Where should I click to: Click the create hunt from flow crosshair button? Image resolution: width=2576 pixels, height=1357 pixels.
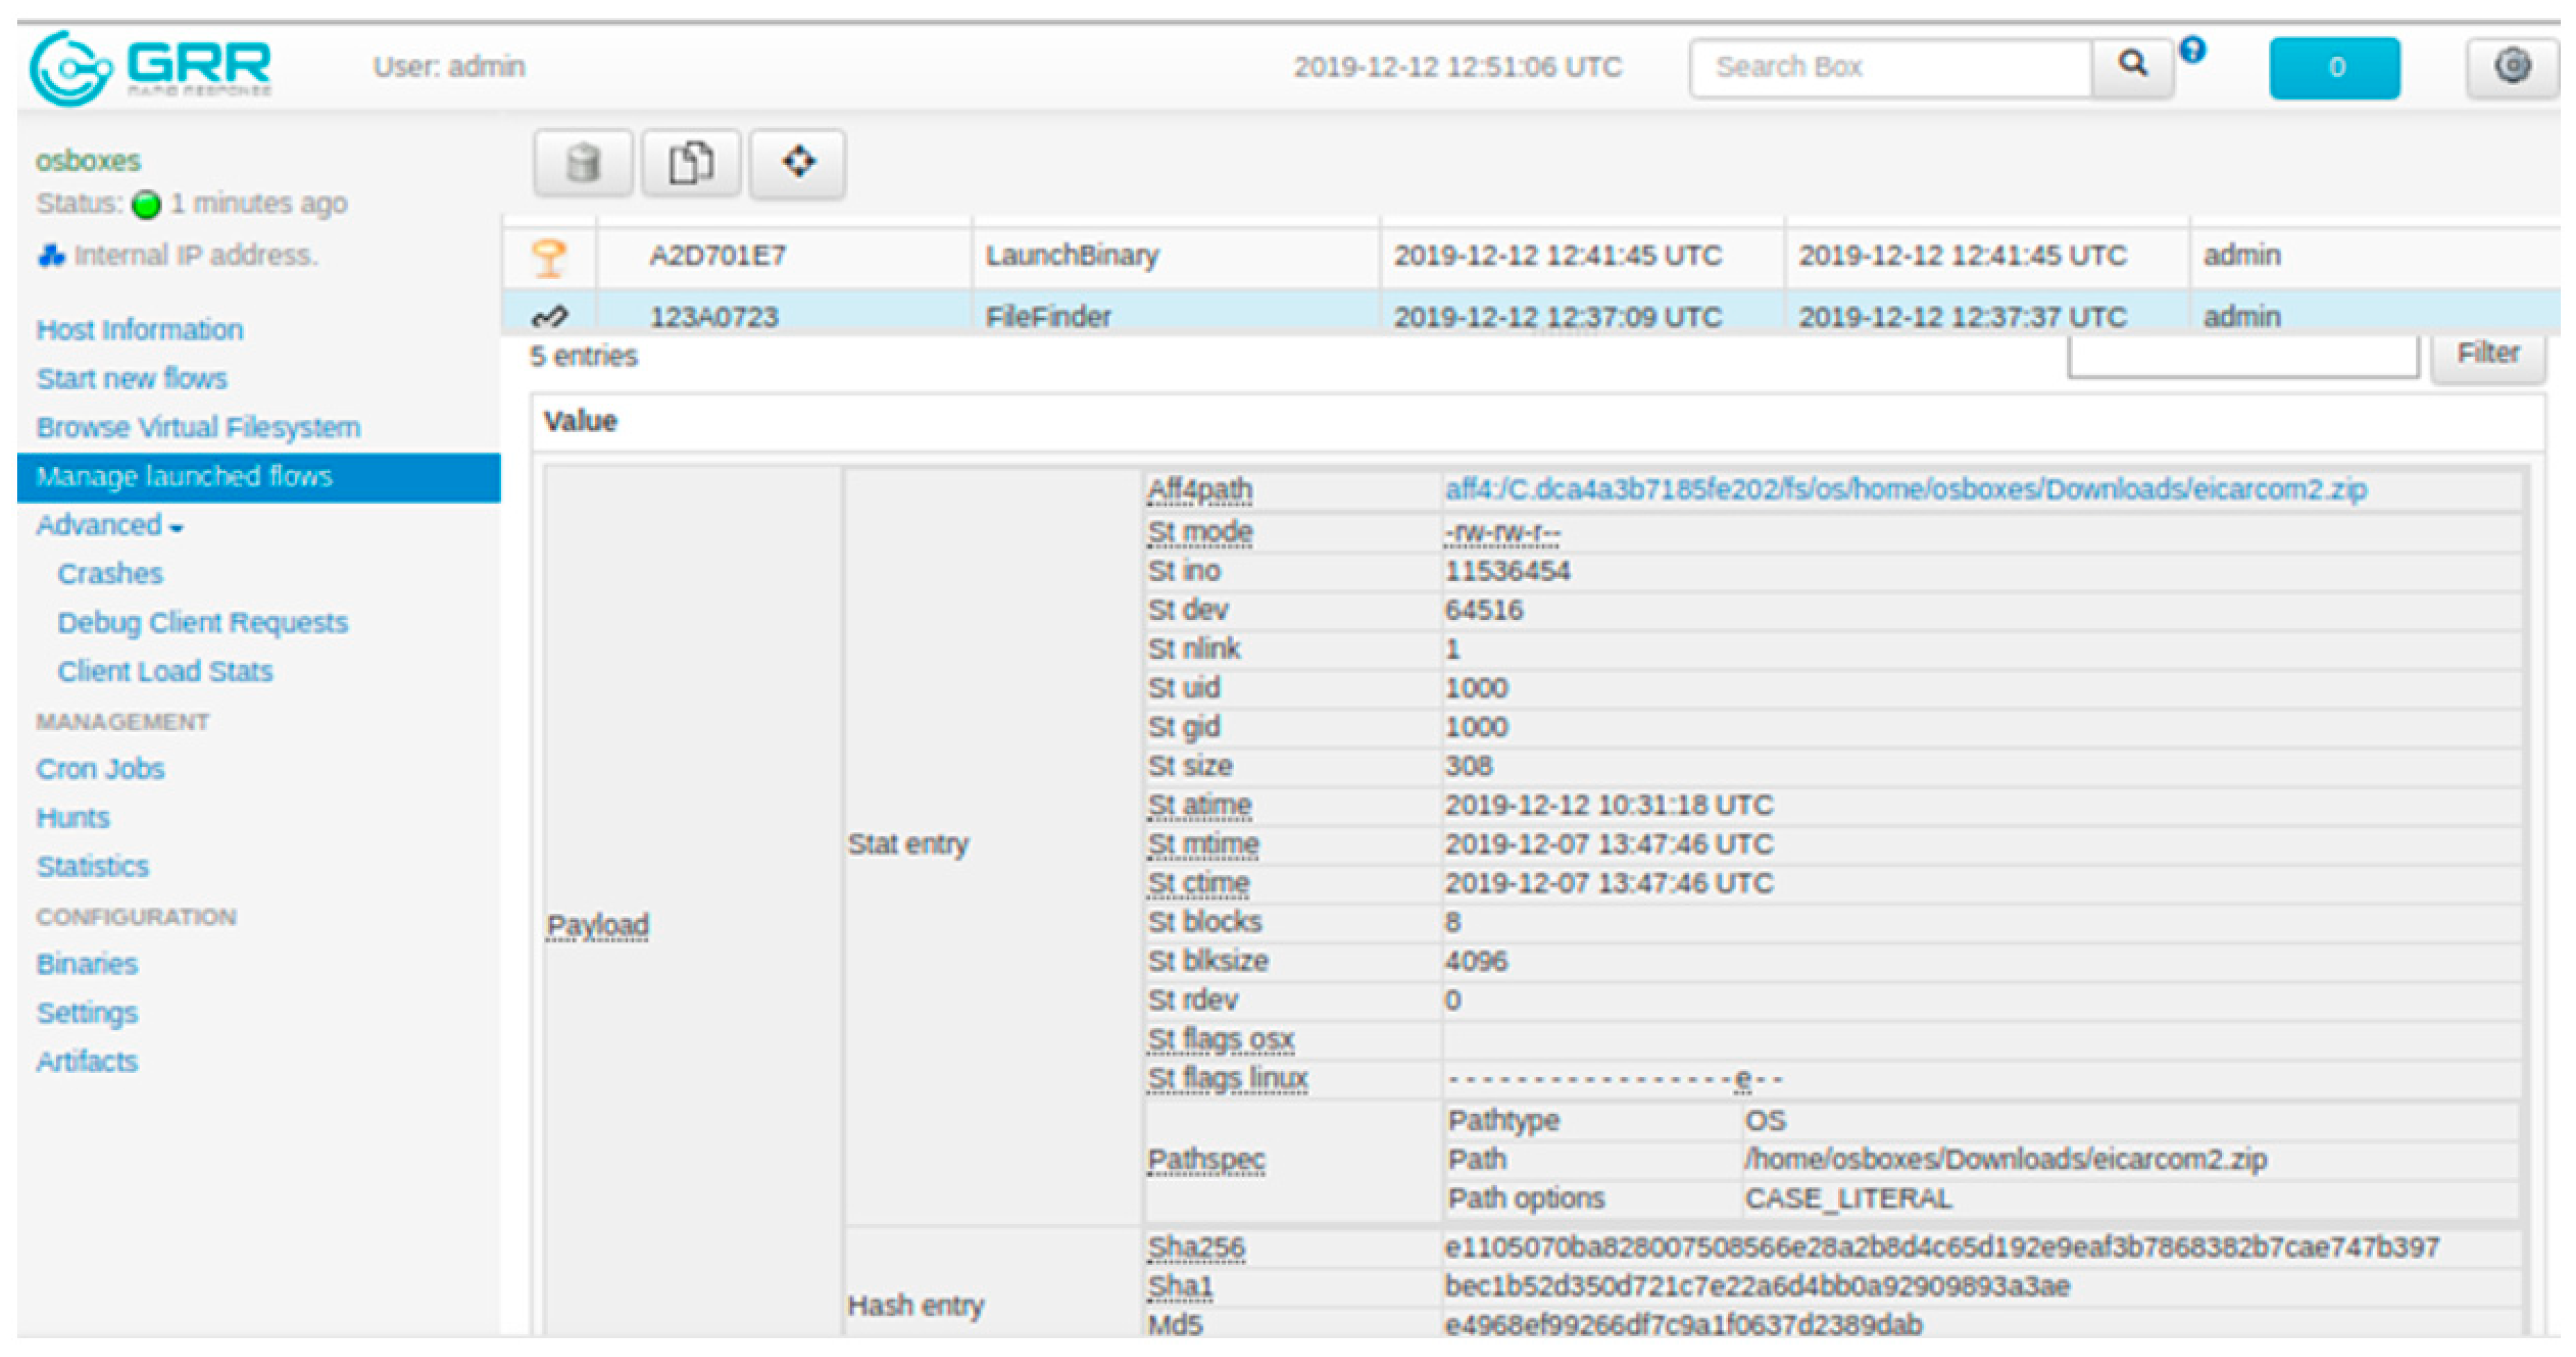[798, 163]
